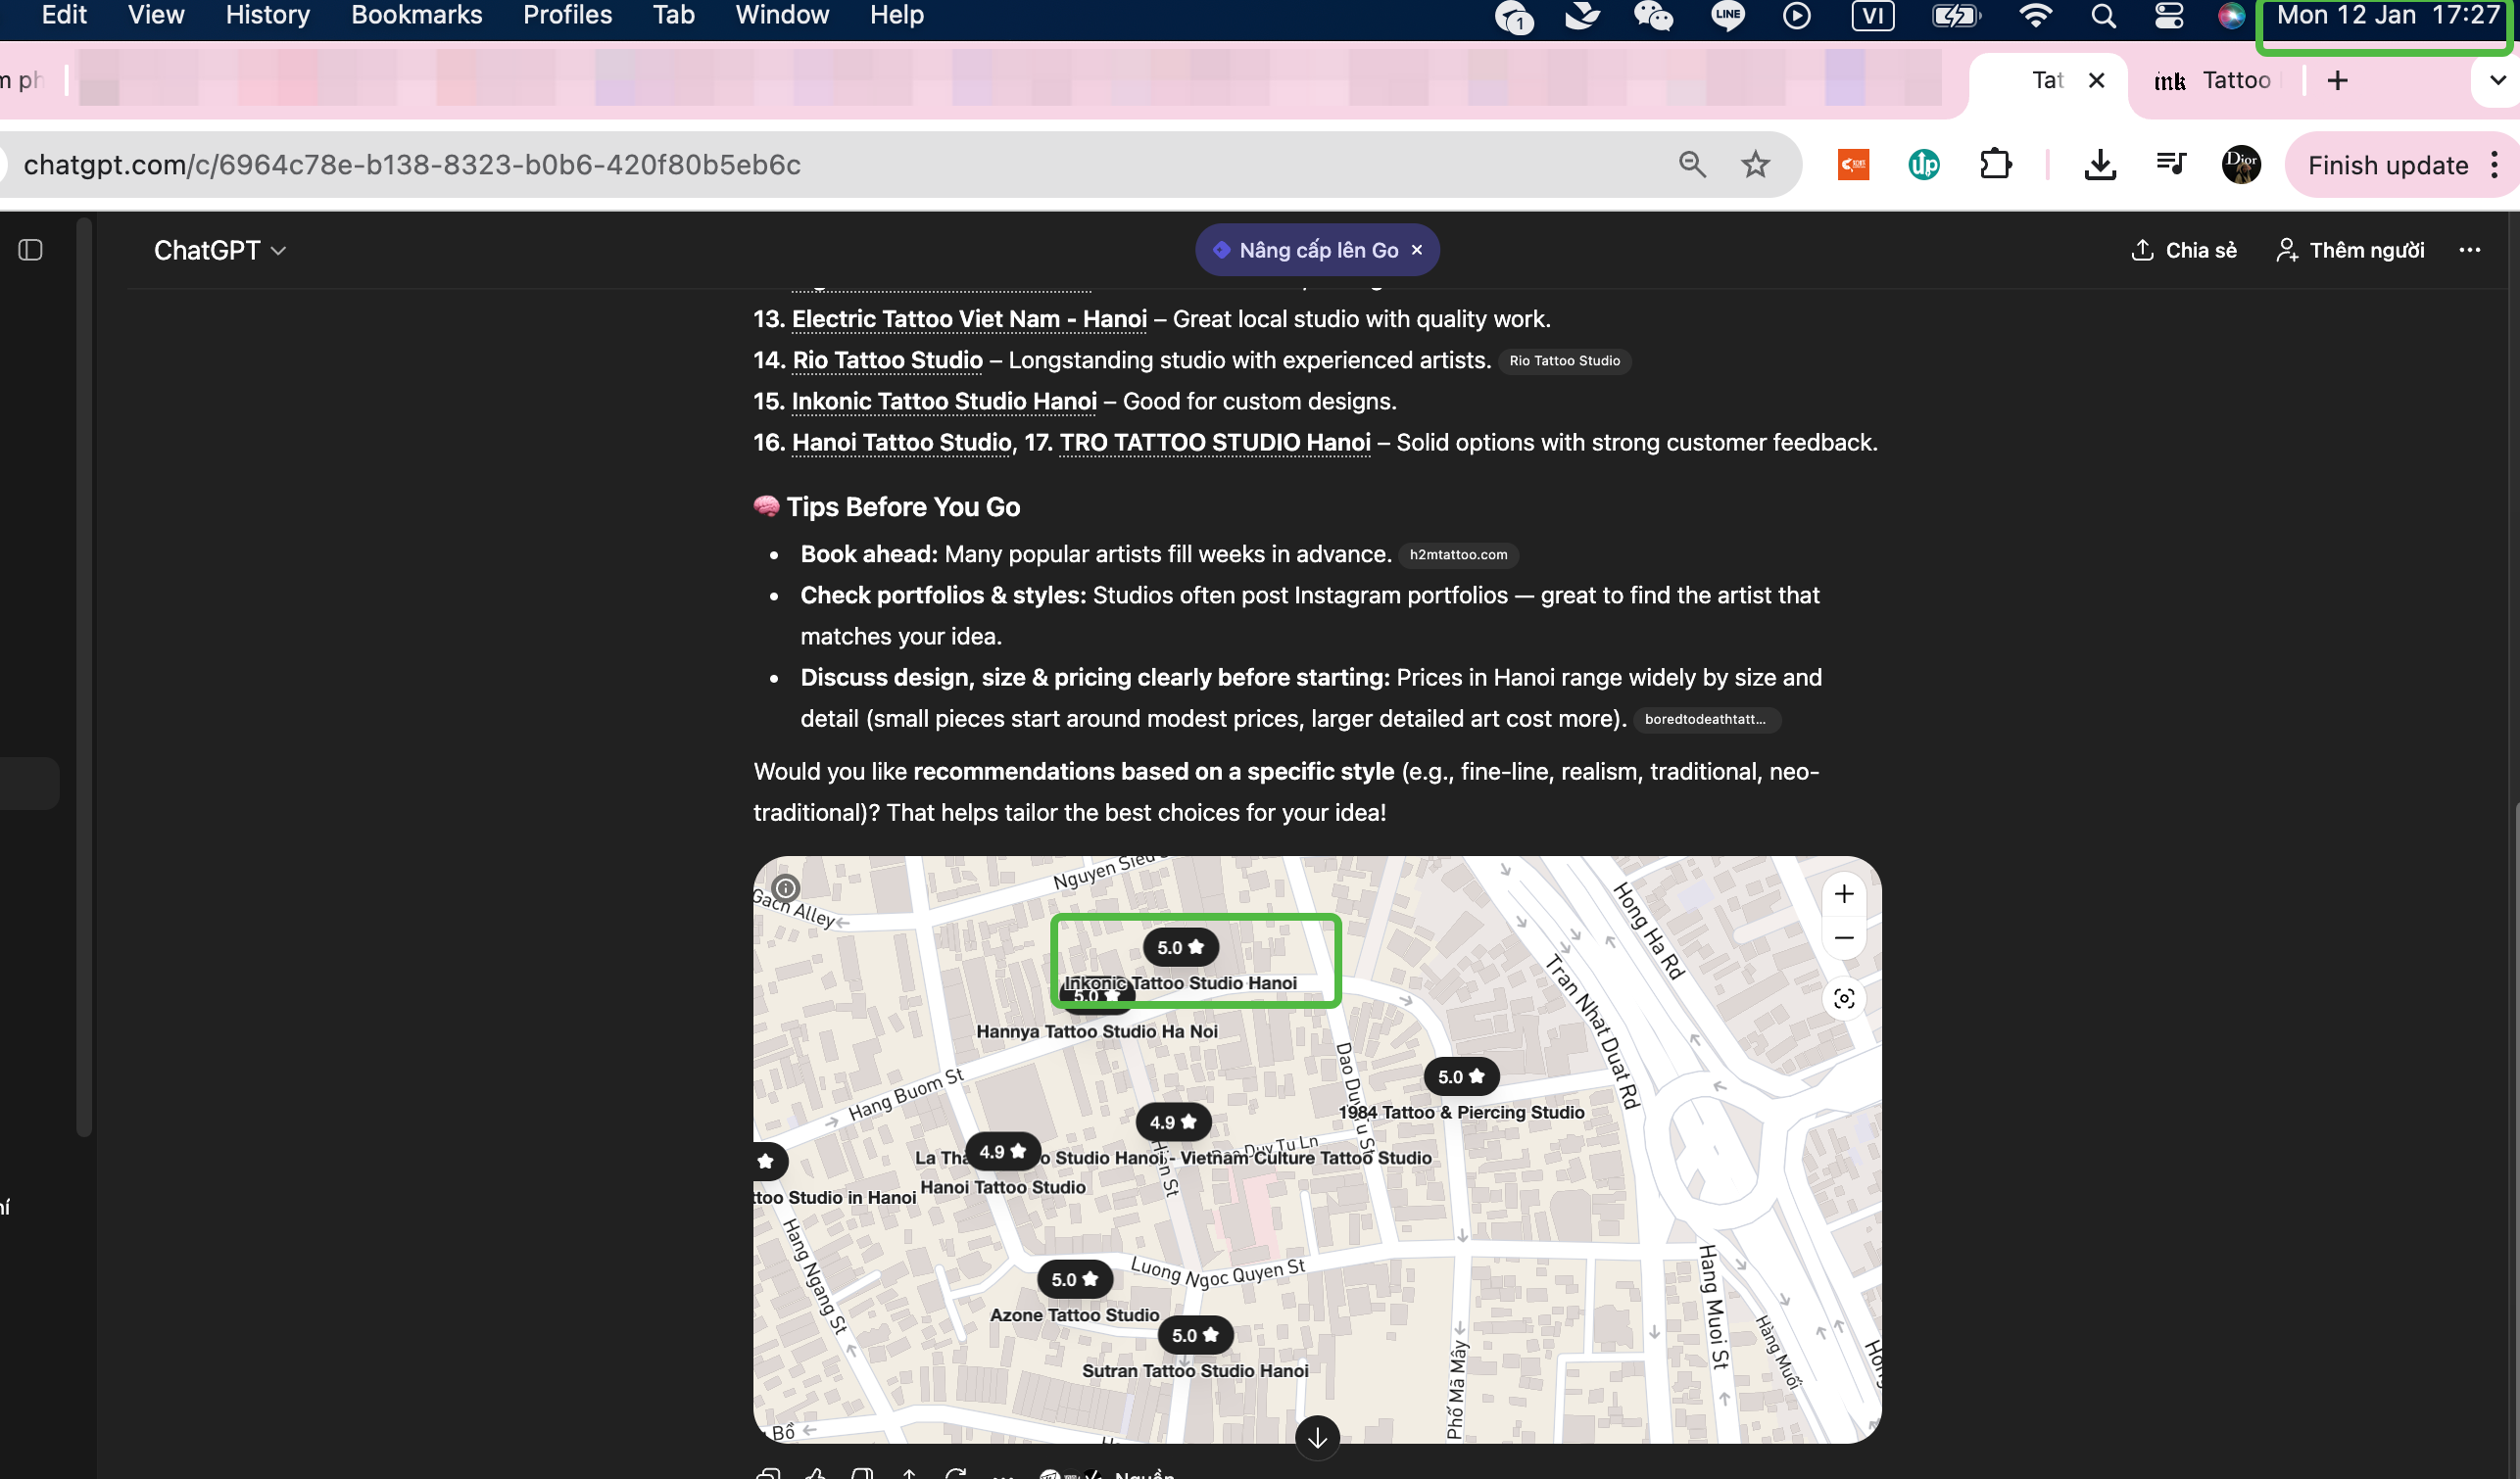Click the Tips Before You Go heading
Screen dimensions: 2520x1479
point(887,507)
